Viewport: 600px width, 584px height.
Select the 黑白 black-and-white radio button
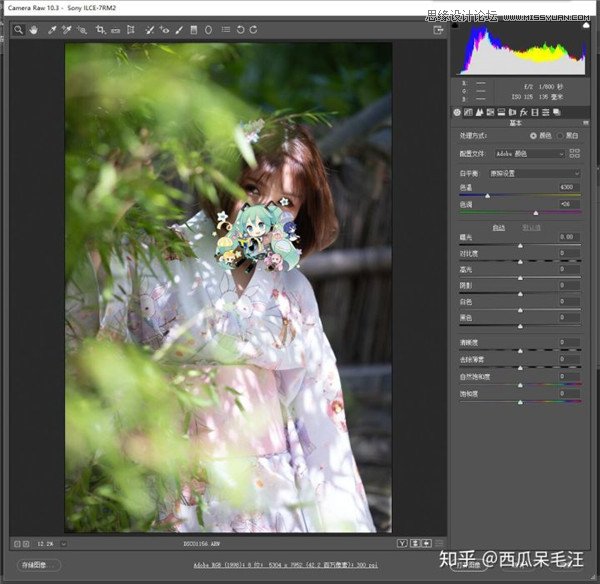(561, 135)
